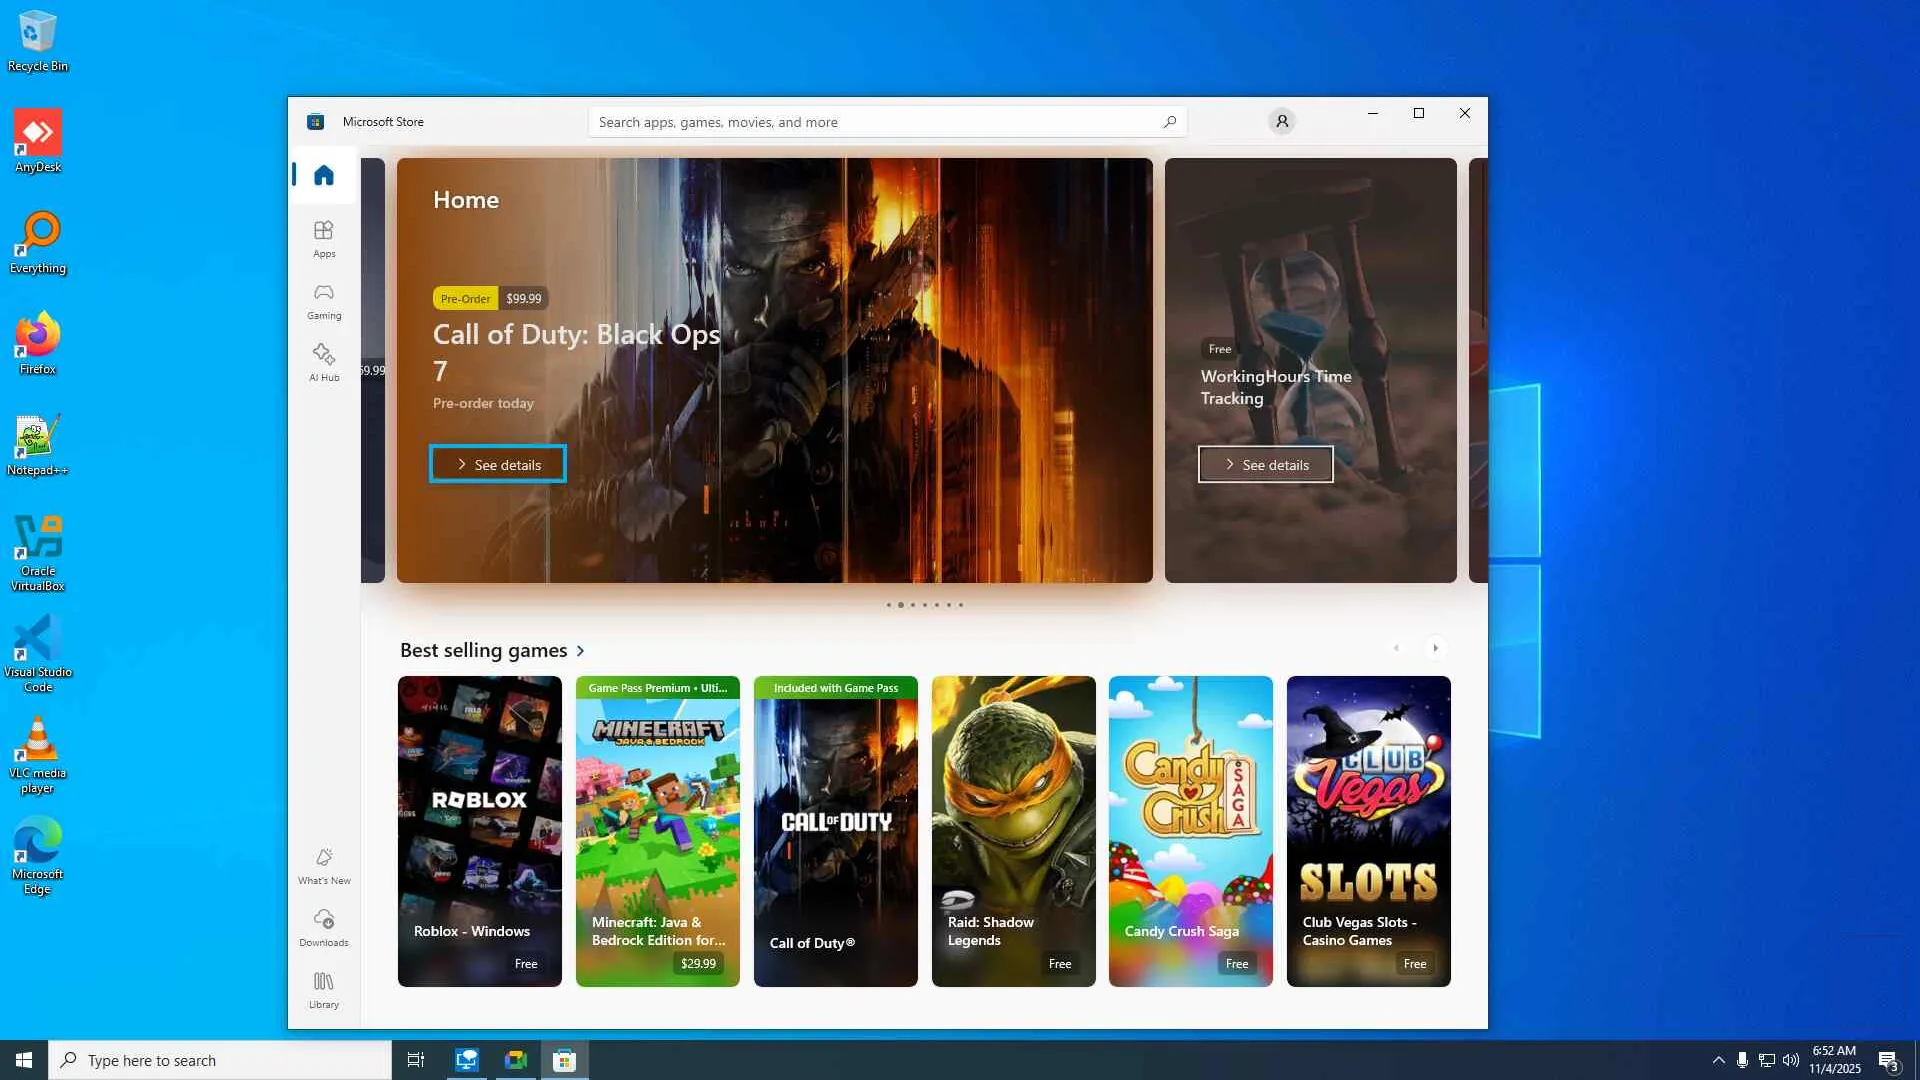Show hidden system tray icons chevron
Viewport: 1920px width, 1080px height.
click(1718, 1060)
